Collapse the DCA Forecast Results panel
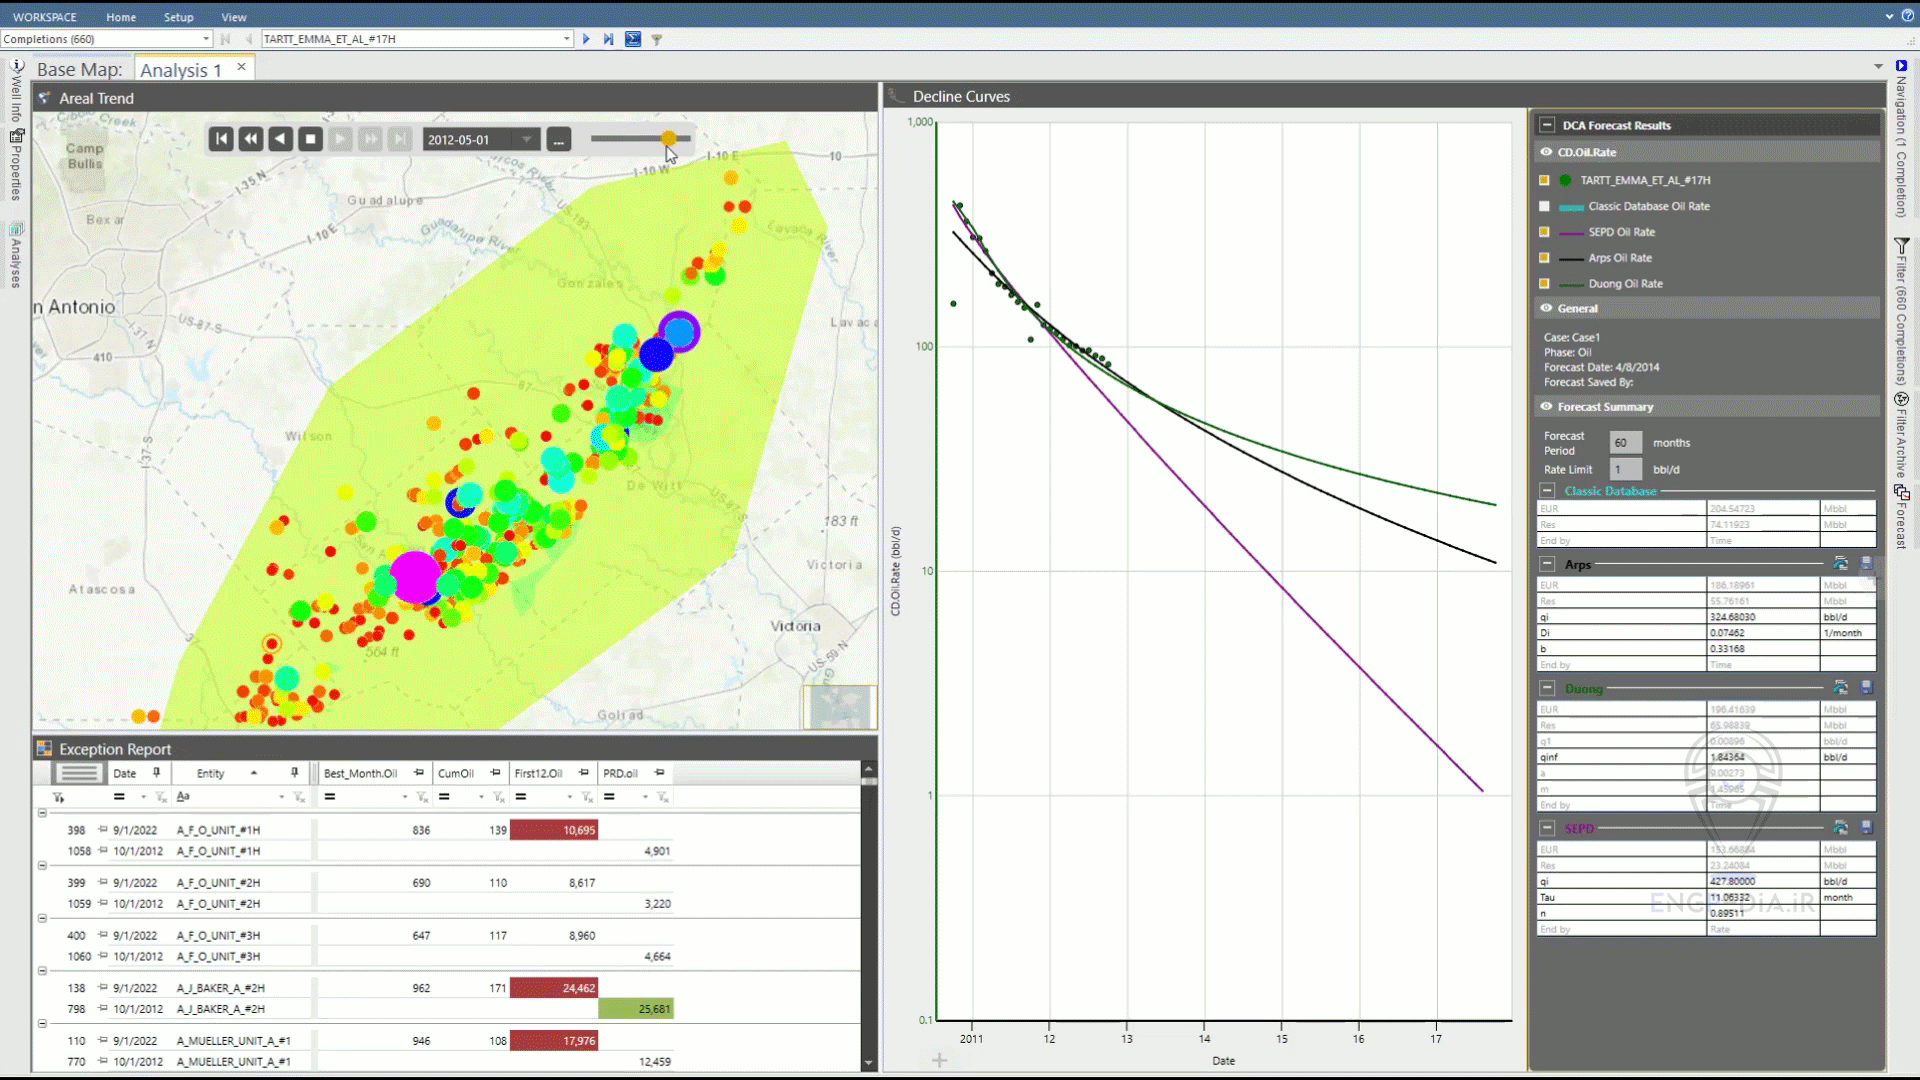Screen dimensions: 1920x1080 point(1545,124)
